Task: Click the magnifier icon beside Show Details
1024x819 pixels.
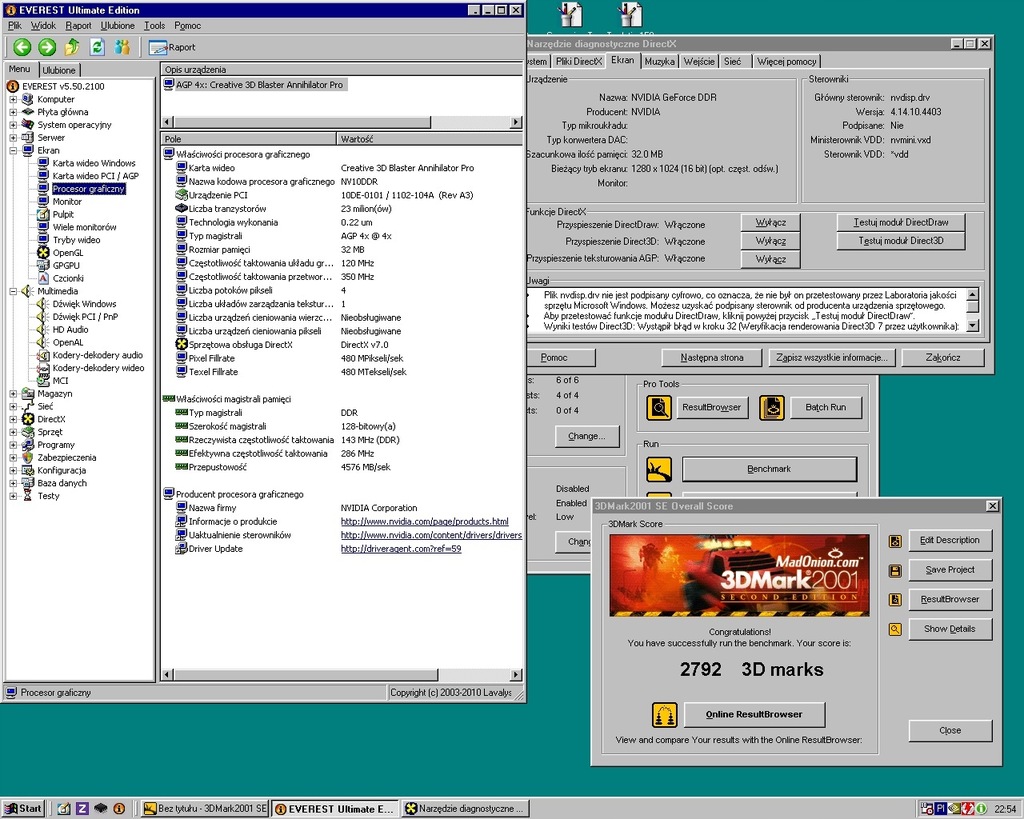Action: coord(895,629)
